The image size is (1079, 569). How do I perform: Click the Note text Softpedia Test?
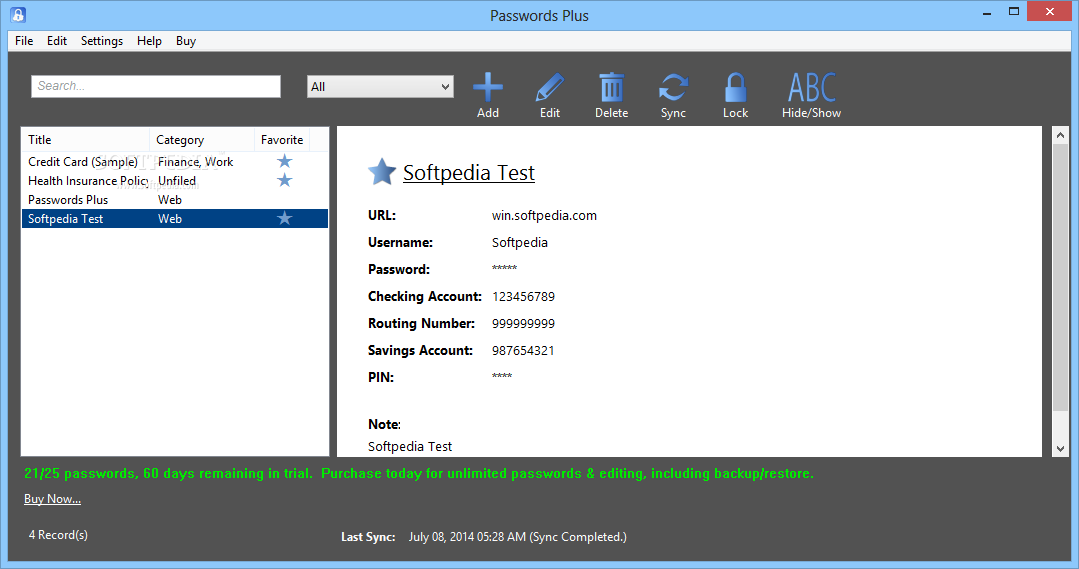[410, 447]
